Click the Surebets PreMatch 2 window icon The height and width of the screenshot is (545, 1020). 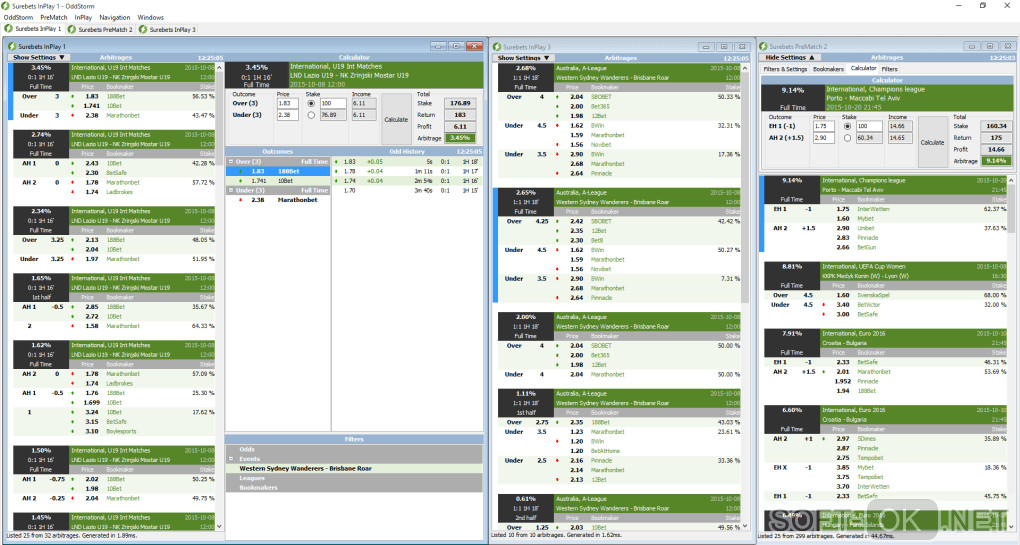[x=764, y=47]
